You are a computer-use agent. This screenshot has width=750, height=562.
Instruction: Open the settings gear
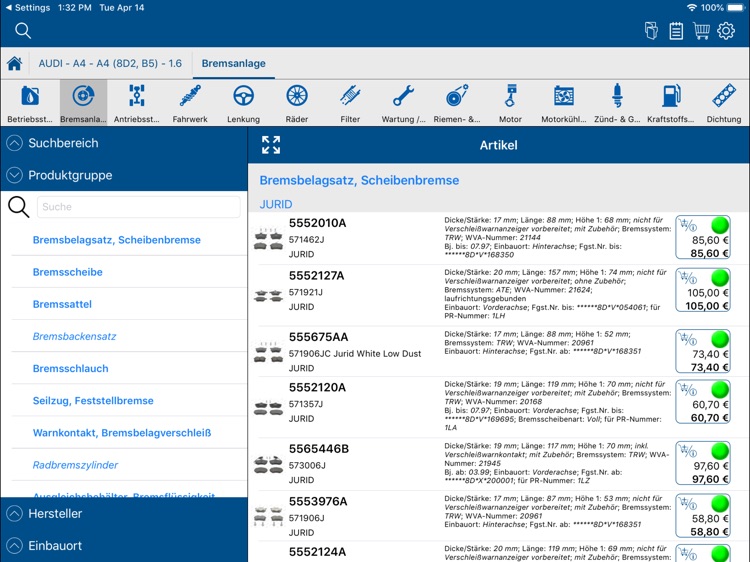726,31
